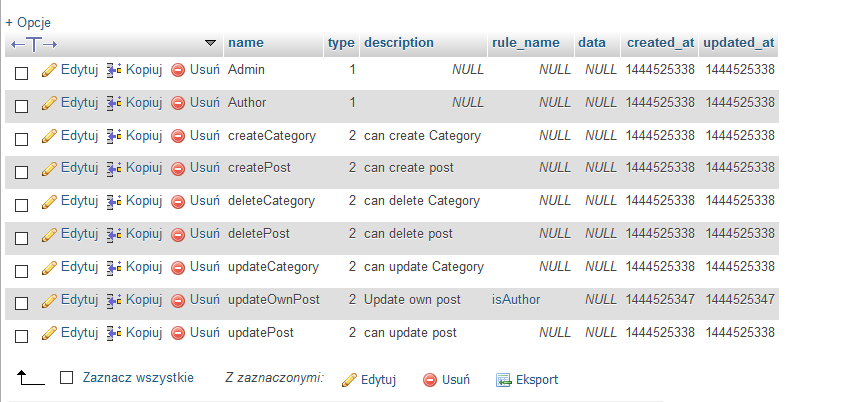Click the copy icon for Author row
The image size is (860, 402).
tap(114, 103)
